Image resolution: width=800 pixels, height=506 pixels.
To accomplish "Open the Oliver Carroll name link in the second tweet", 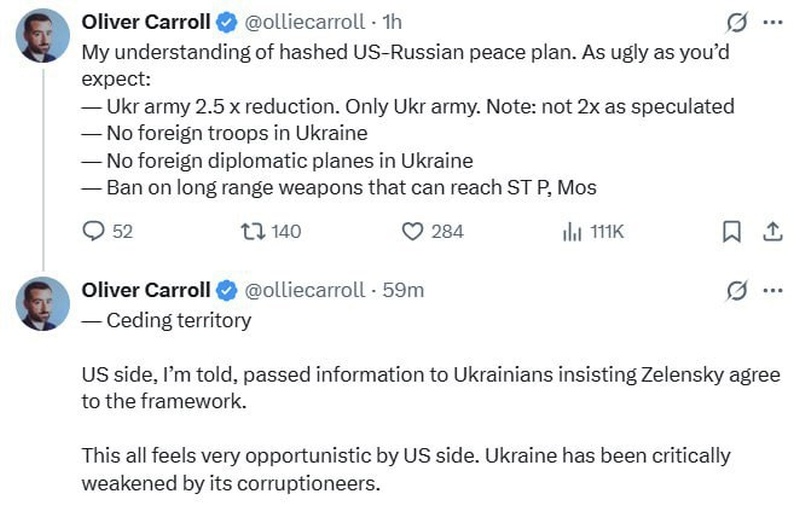I will (x=146, y=290).
